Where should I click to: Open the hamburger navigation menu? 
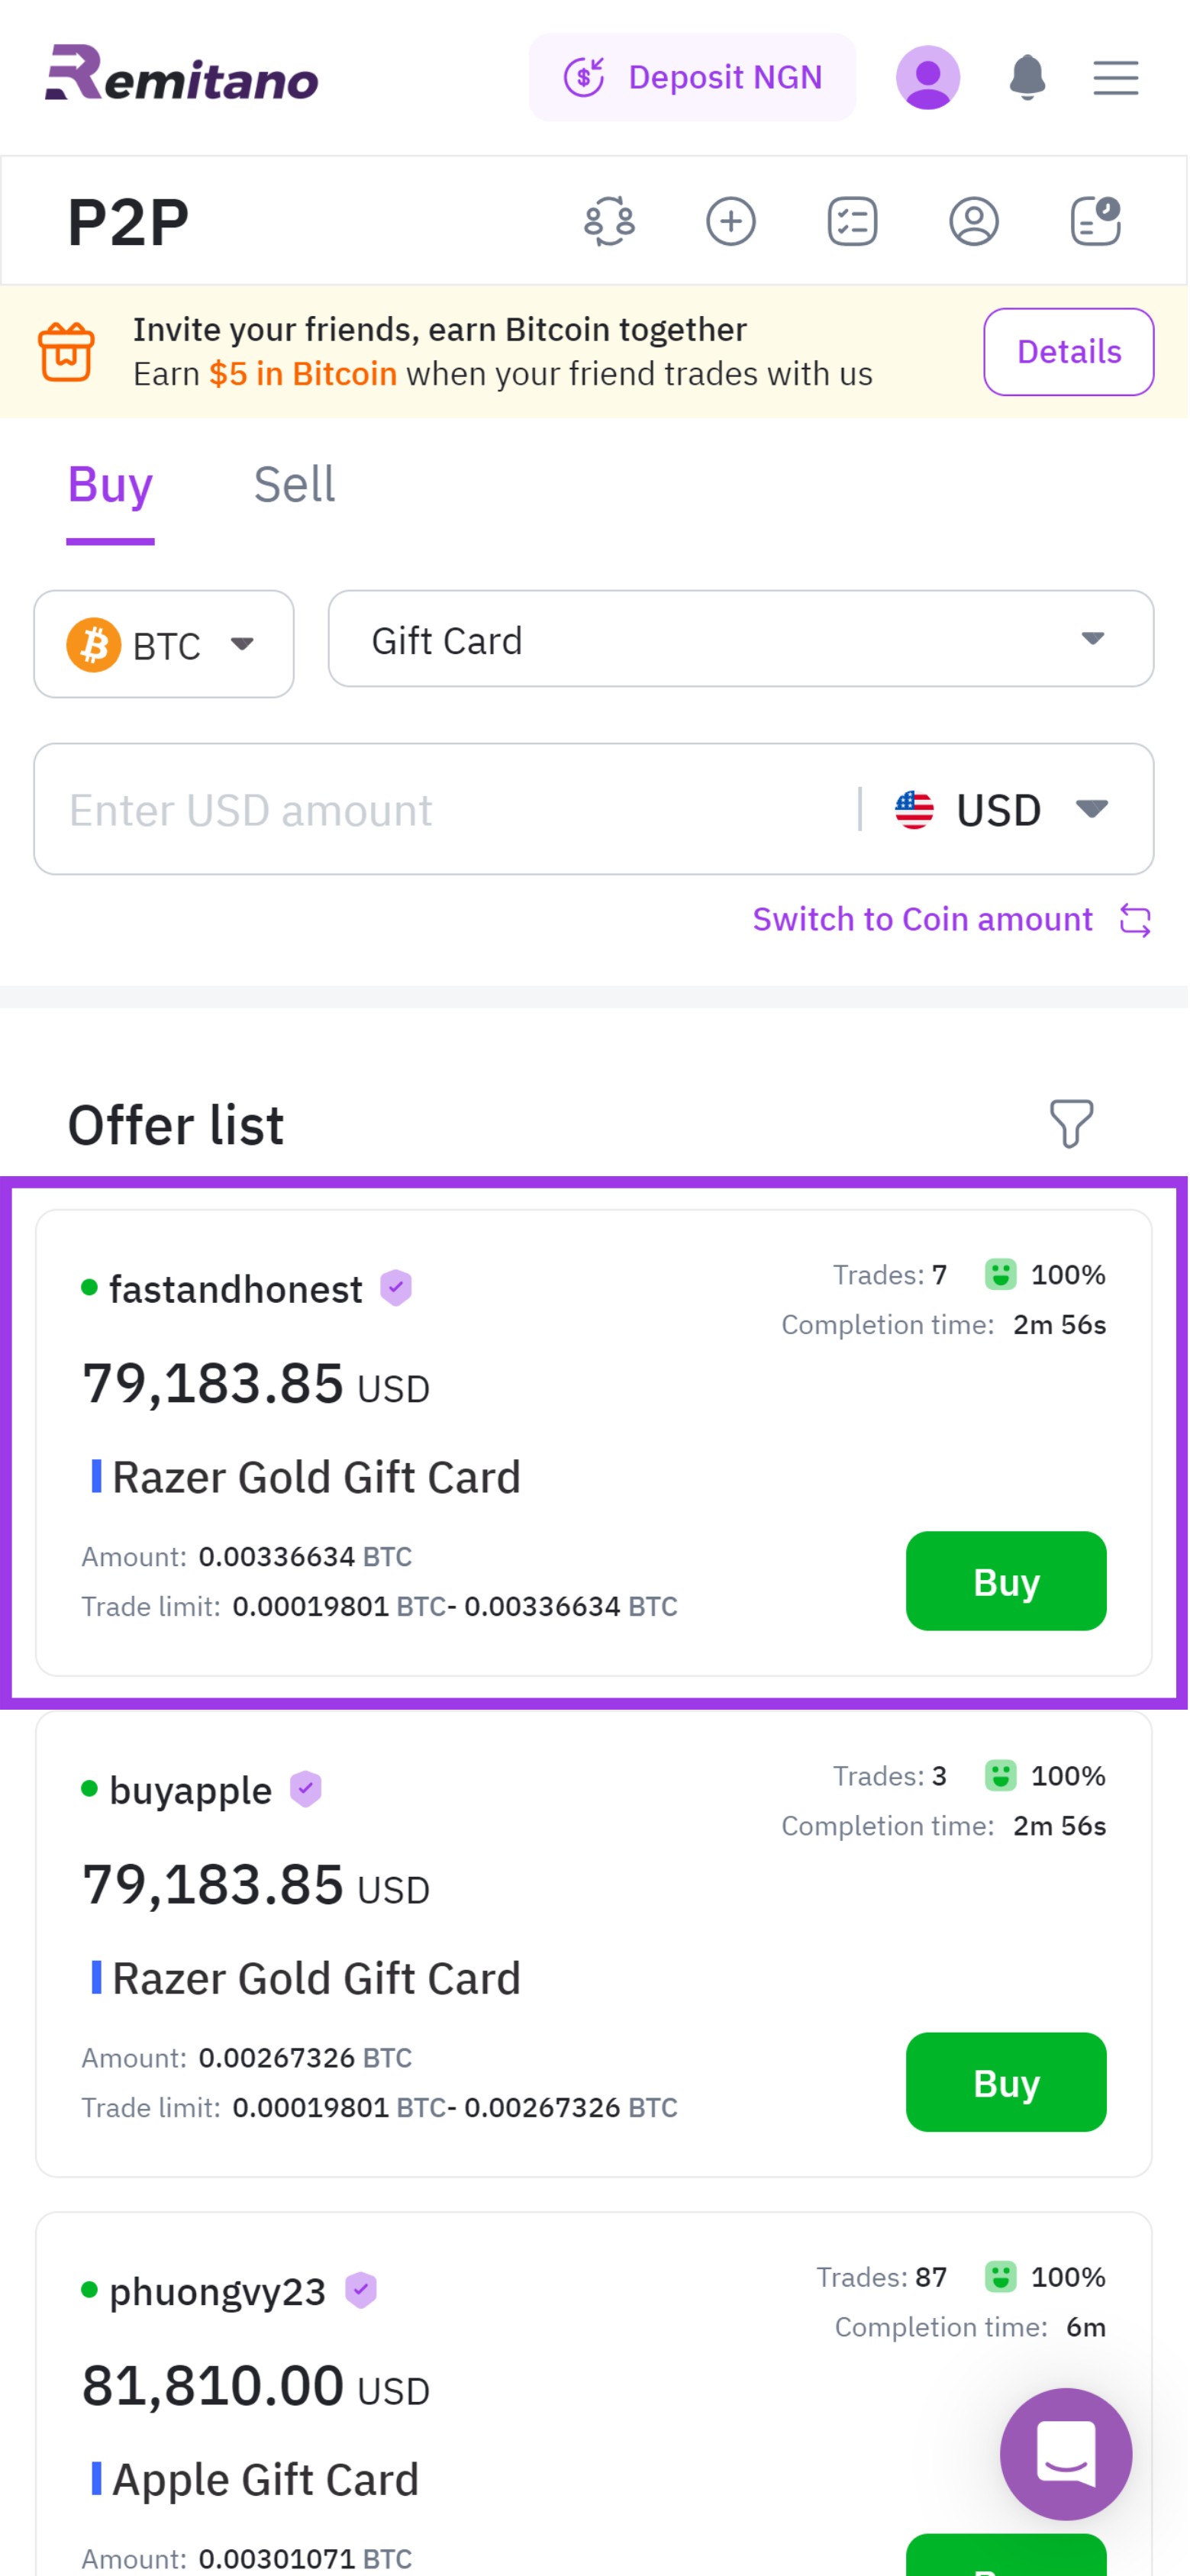1115,77
